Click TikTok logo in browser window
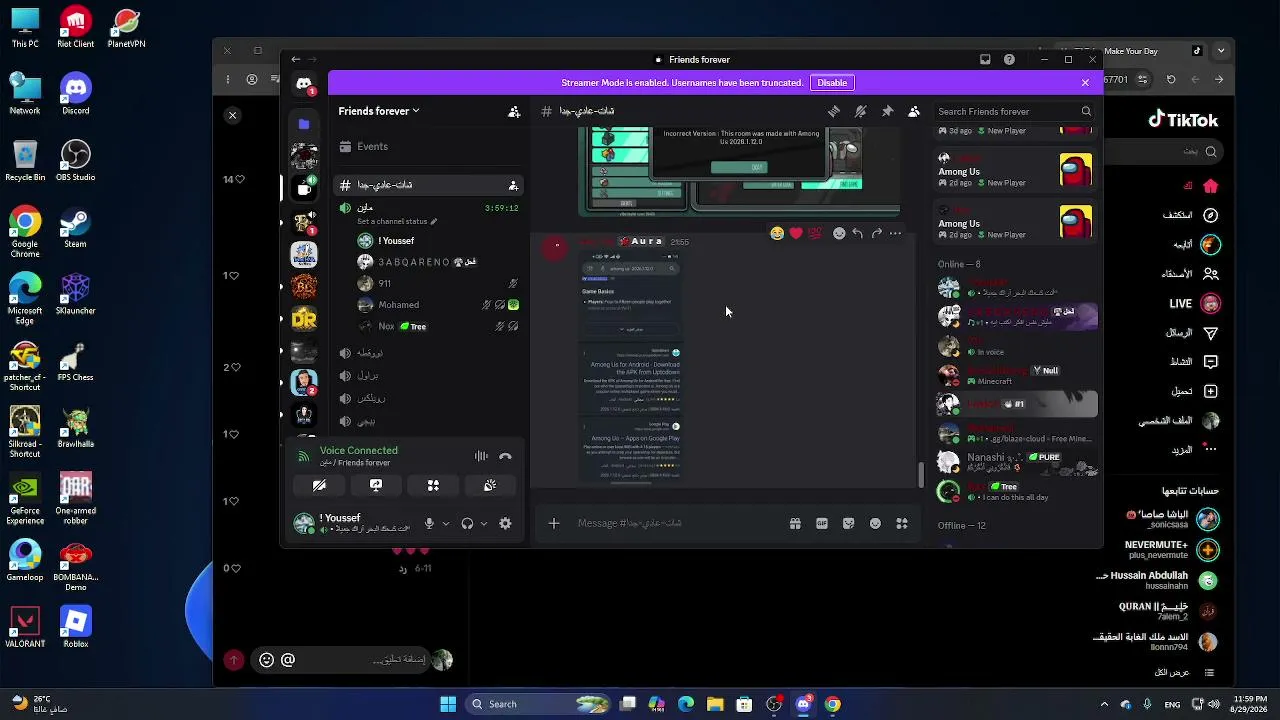This screenshot has width=1280, height=720. 1183,120
